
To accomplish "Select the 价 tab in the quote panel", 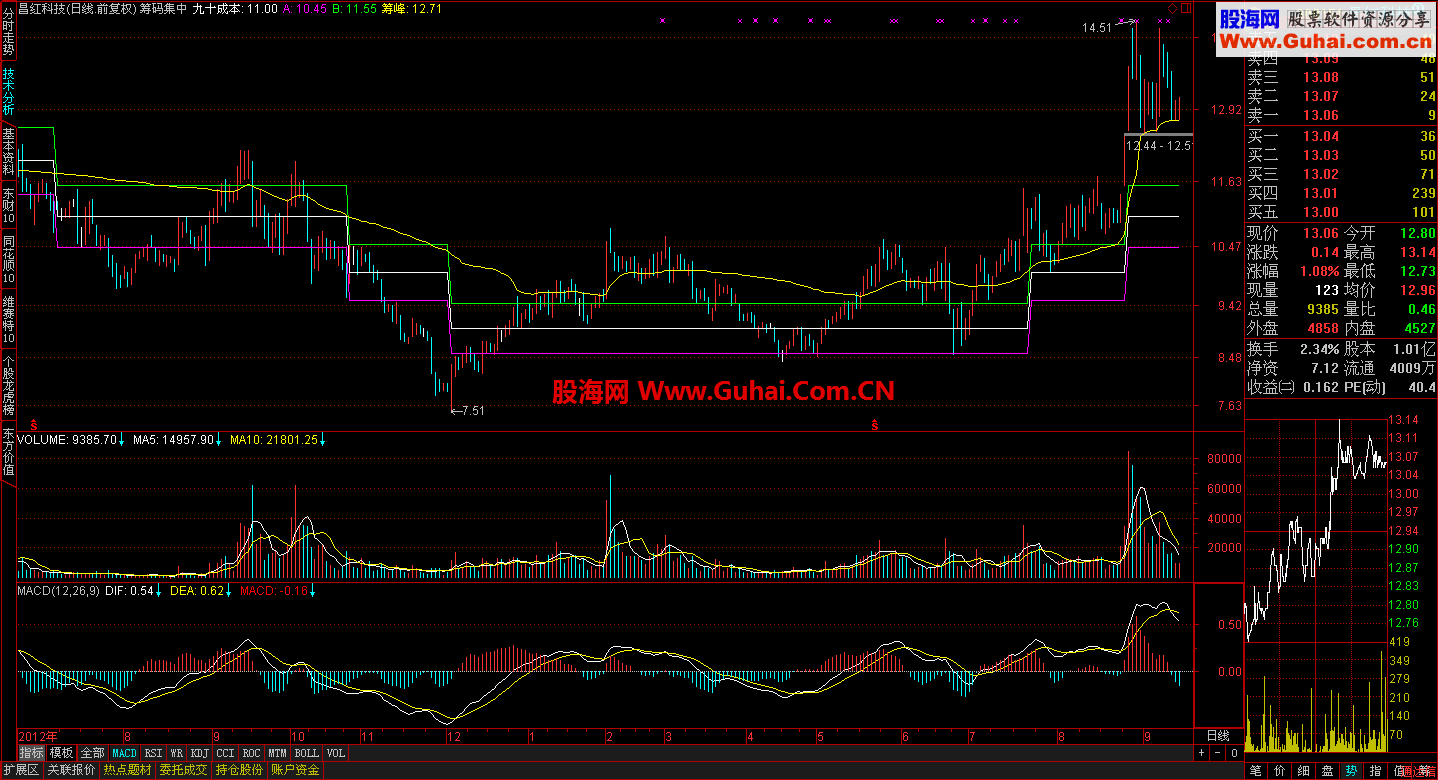I will tap(1279, 770).
